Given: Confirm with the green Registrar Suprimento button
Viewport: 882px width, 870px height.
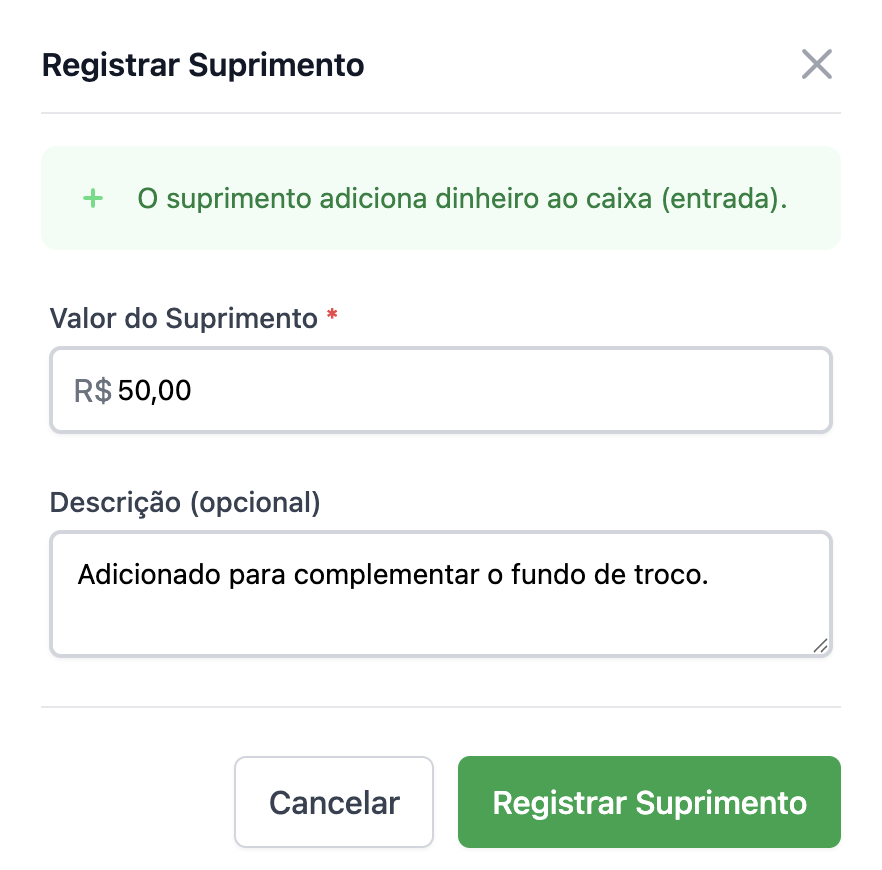Looking at the screenshot, I should (649, 803).
